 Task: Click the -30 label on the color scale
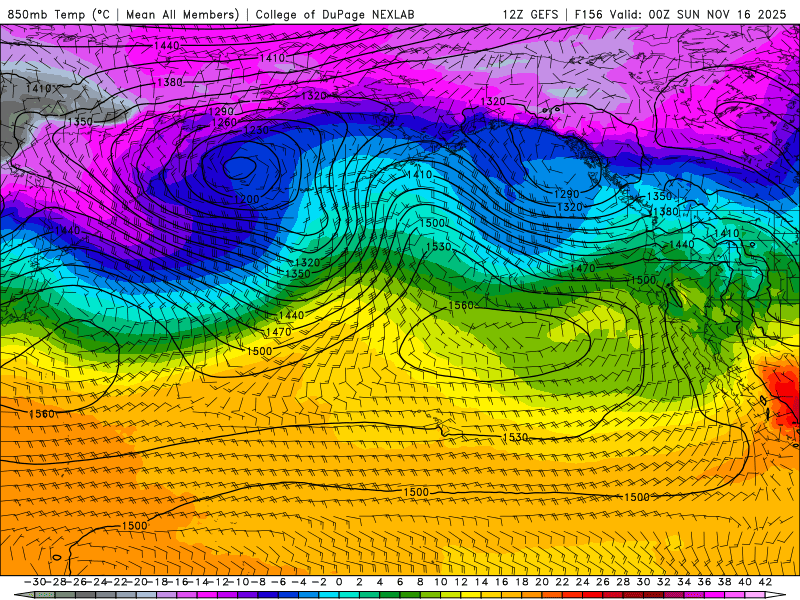35,582
